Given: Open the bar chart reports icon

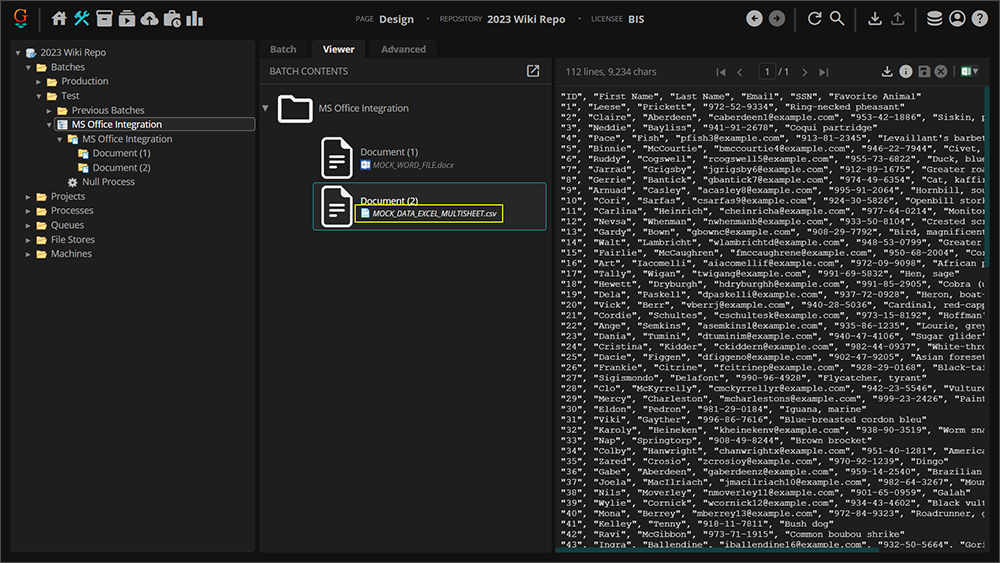Looking at the screenshot, I should (194, 19).
